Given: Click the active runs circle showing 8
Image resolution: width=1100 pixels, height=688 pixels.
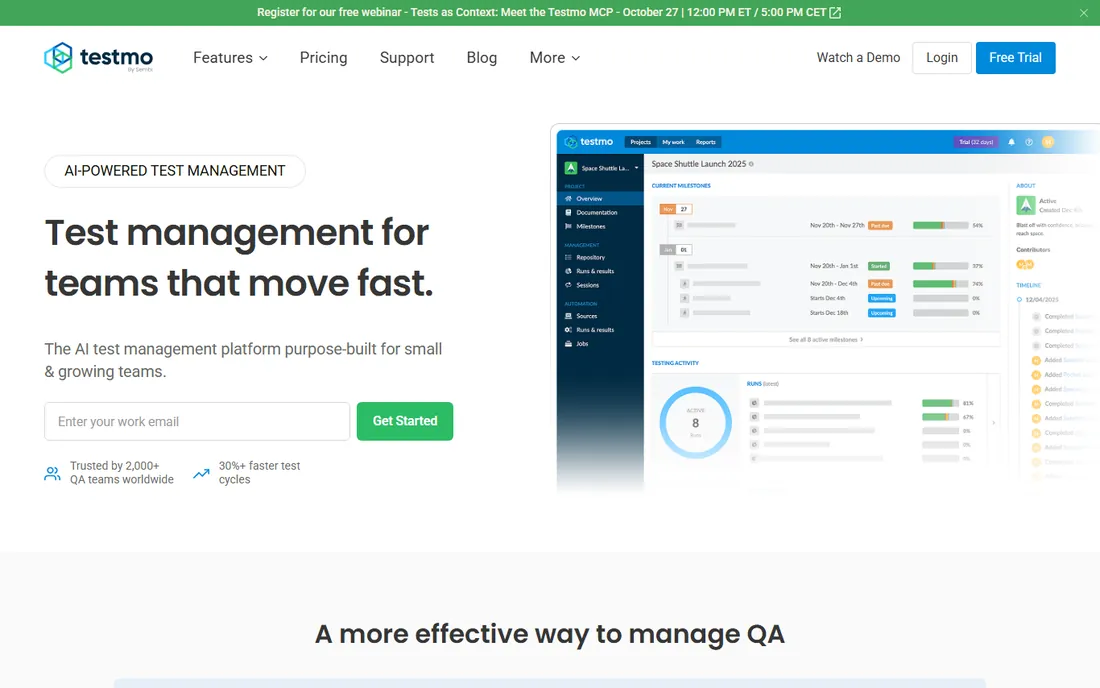Looking at the screenshot, I should coord(695,423).
